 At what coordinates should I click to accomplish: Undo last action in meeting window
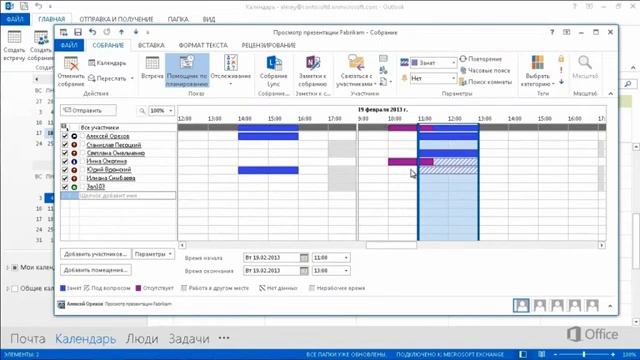pyautogui.click(x=92, y=32)
